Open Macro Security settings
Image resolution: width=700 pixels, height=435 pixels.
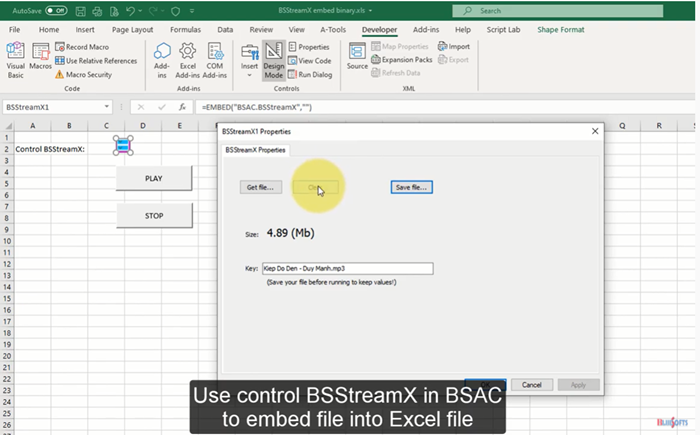pyautogui.click(x=83, y=75)
